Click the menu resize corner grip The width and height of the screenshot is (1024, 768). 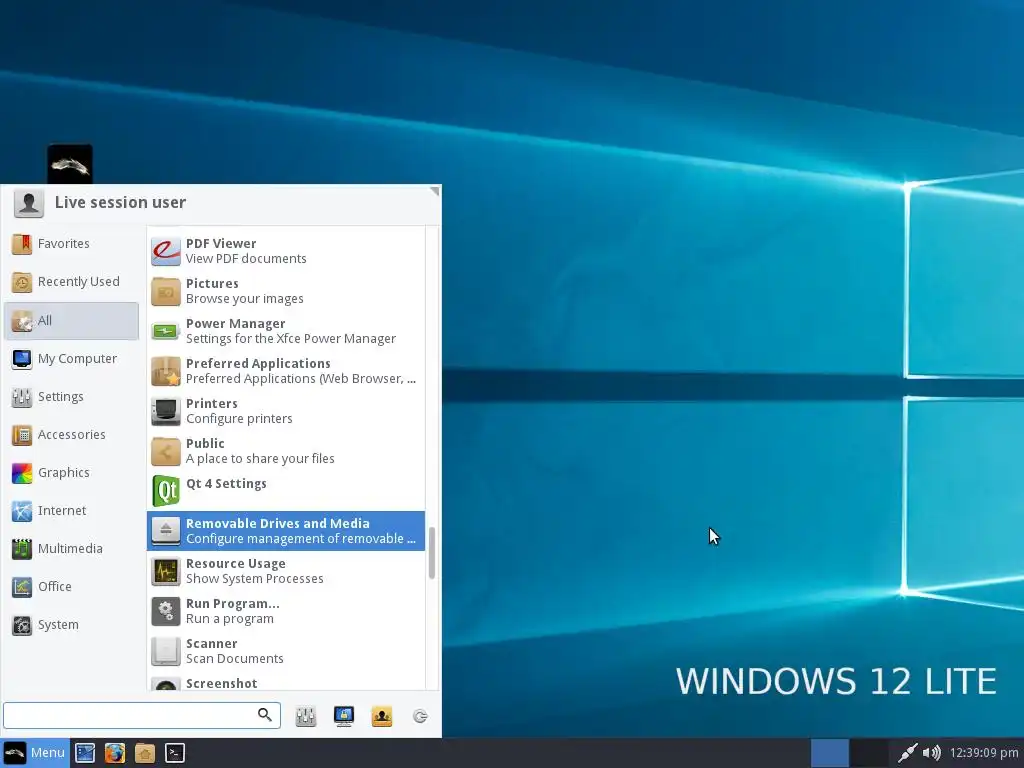click(435, 191)
